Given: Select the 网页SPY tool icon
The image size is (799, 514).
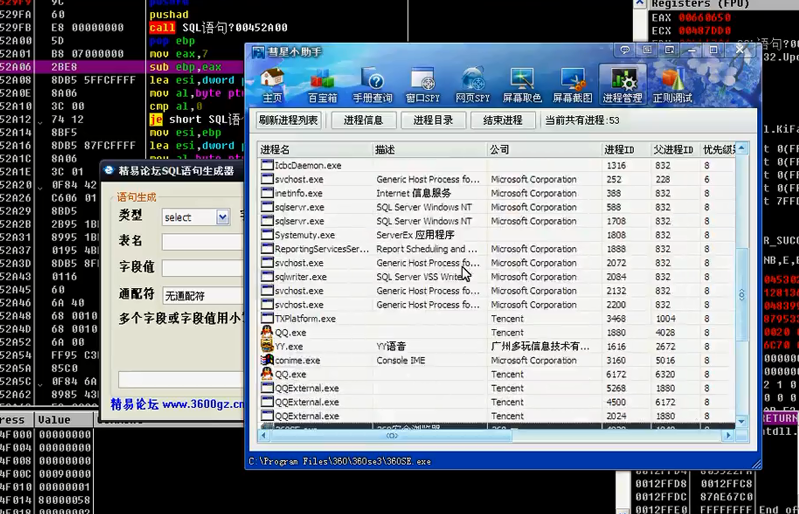Looking at the screenshot, I should [472, 85].
